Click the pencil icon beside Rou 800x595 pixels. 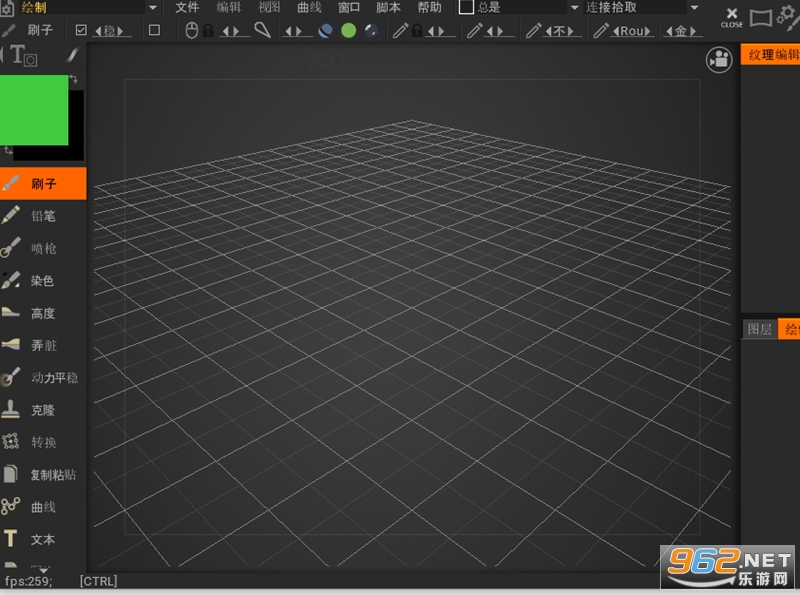pyautogui.click(x=601, y=31)
